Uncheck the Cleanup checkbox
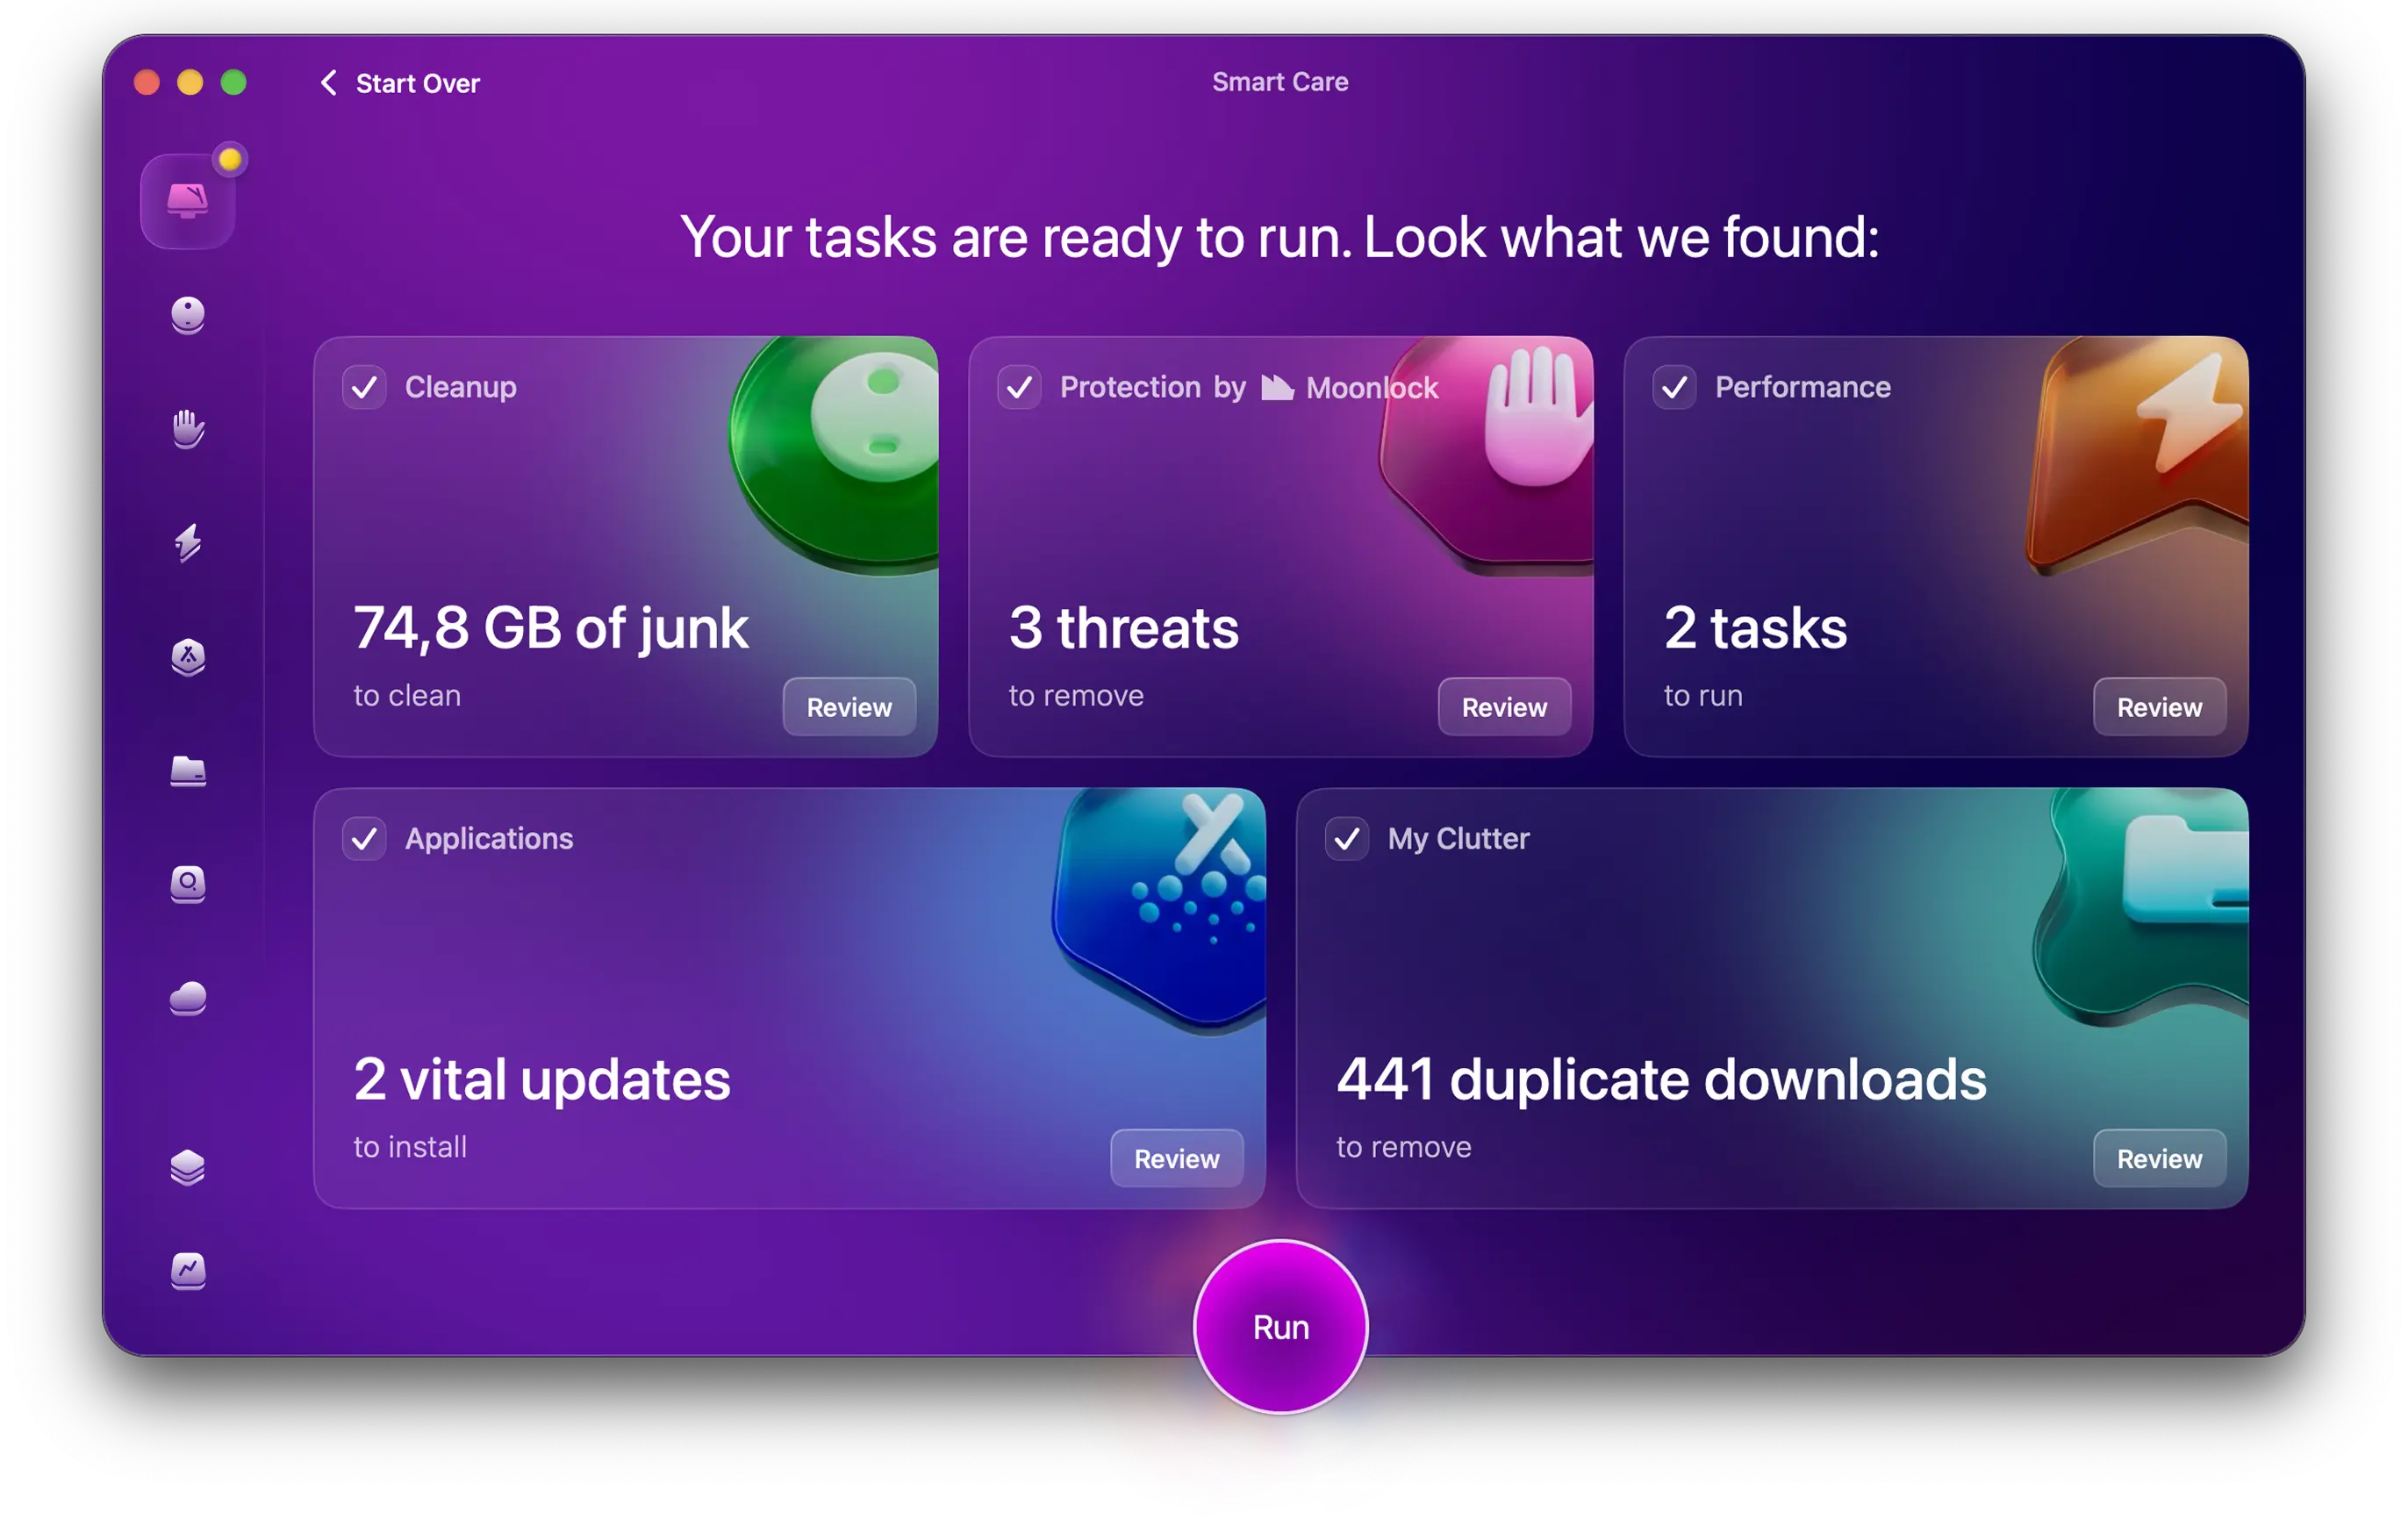The image size is (2408, 1527). (364, 387)
